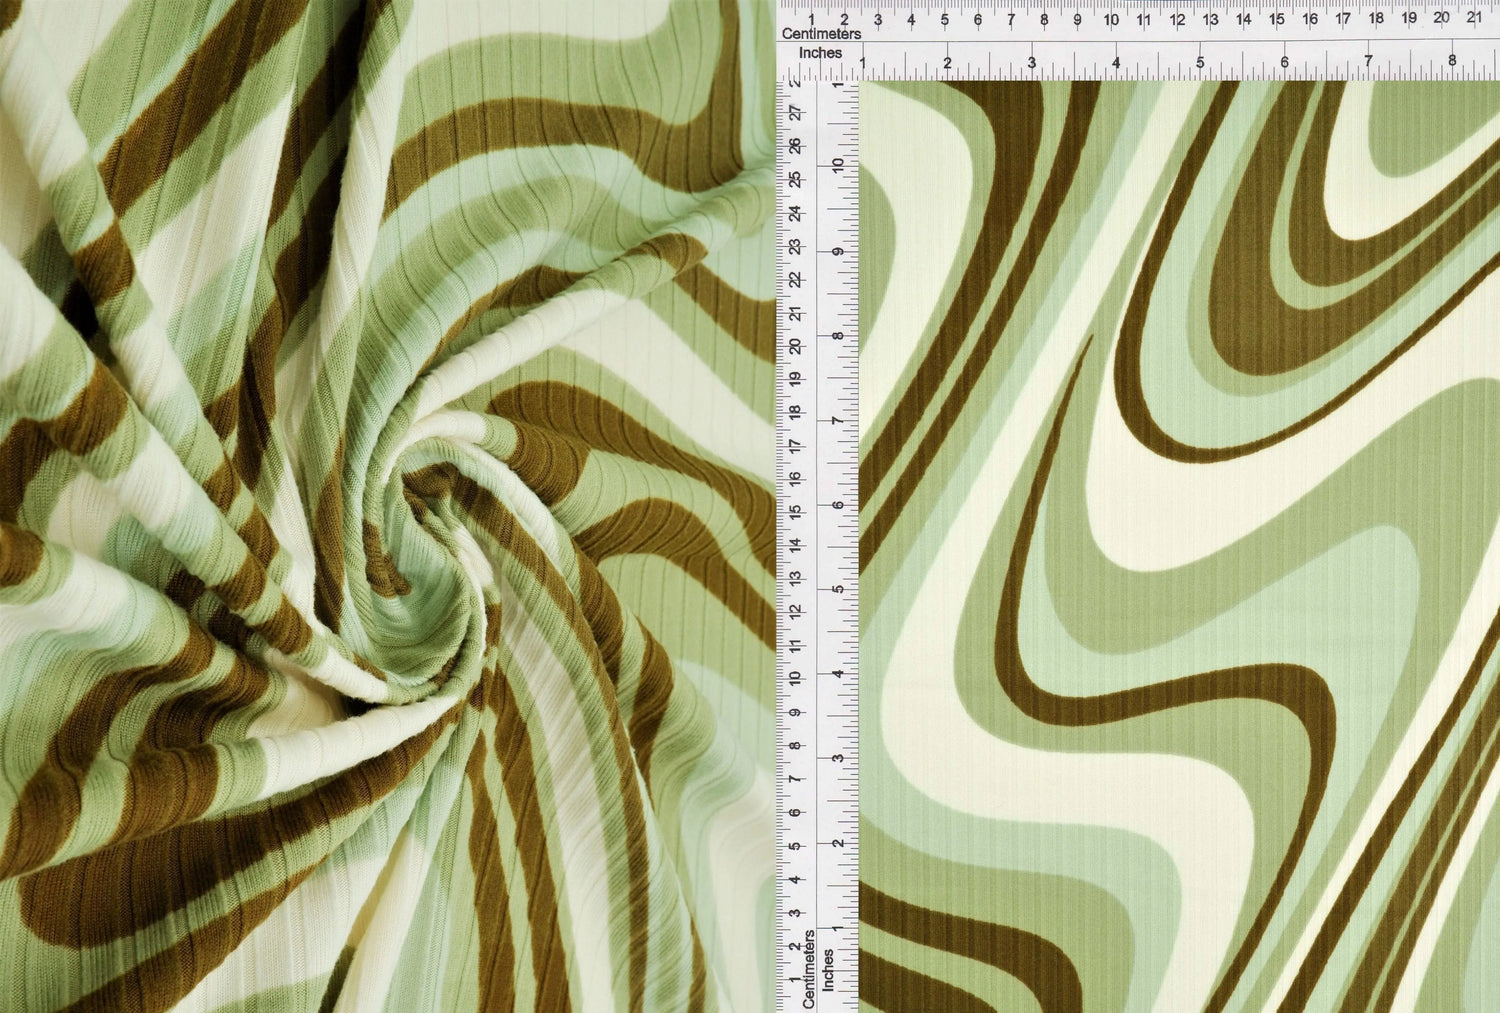1500x1013 pixels.
Task: Click the vertical Centimeters label on side ruler
Action: click(809, 968)
